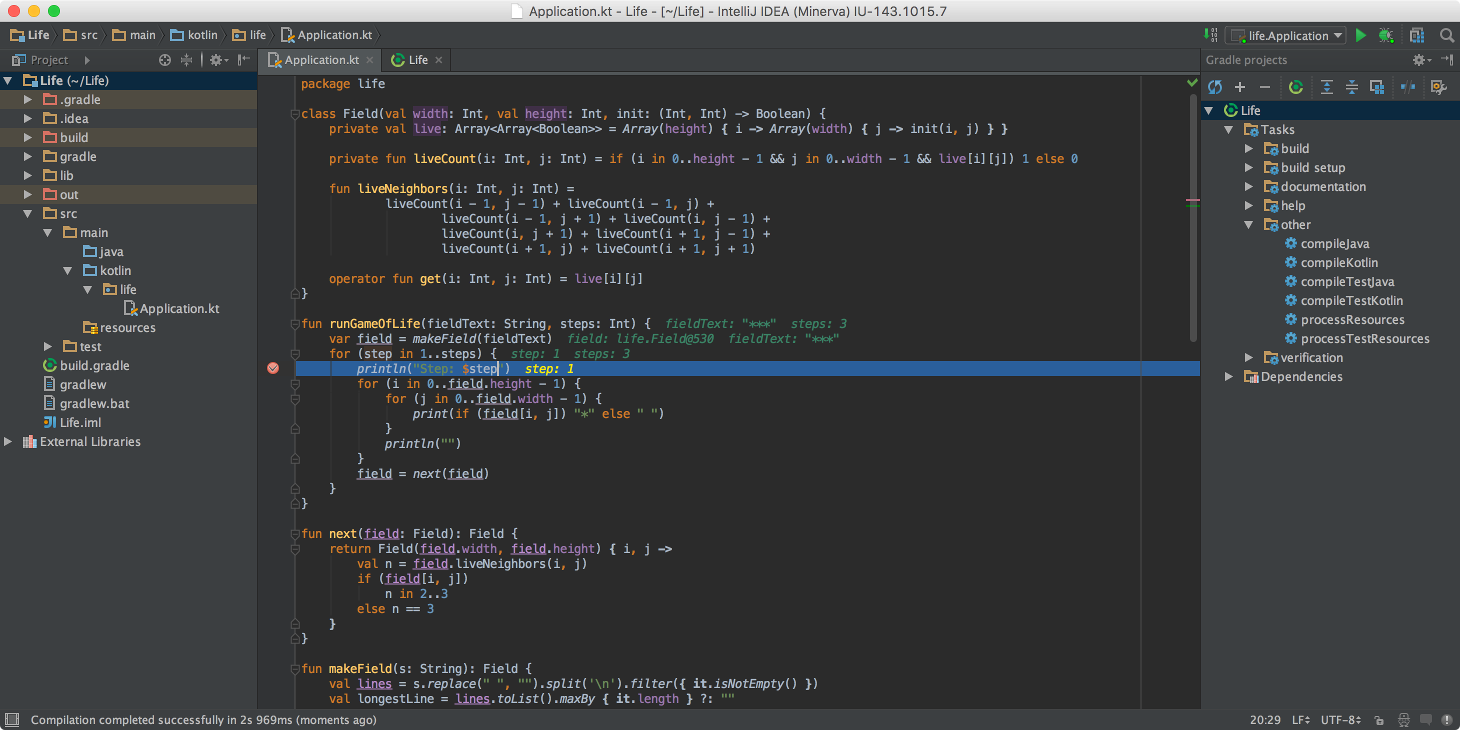Attach a Gradle project with plus icon

click(1240, 87)
